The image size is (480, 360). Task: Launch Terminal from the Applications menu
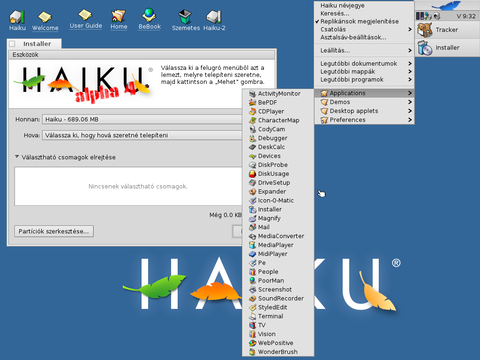pos(278,316)
